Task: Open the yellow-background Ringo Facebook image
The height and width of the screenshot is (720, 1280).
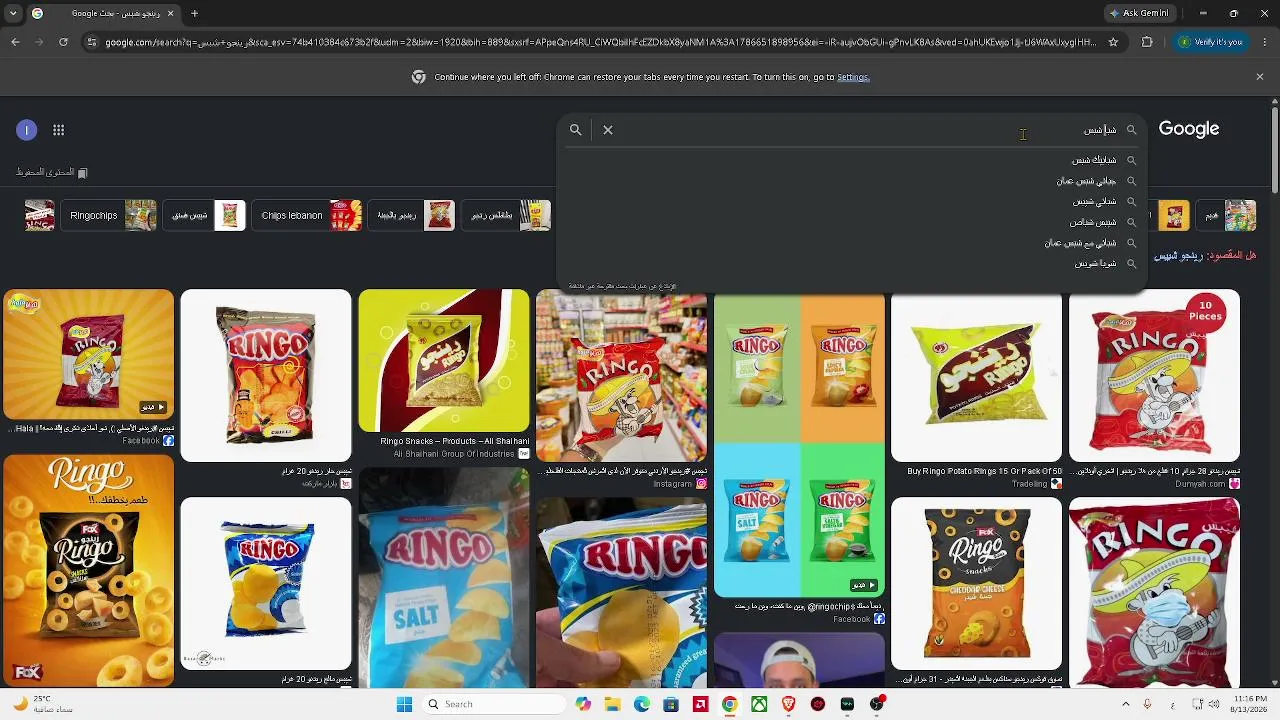Action: tap(88, 355)
